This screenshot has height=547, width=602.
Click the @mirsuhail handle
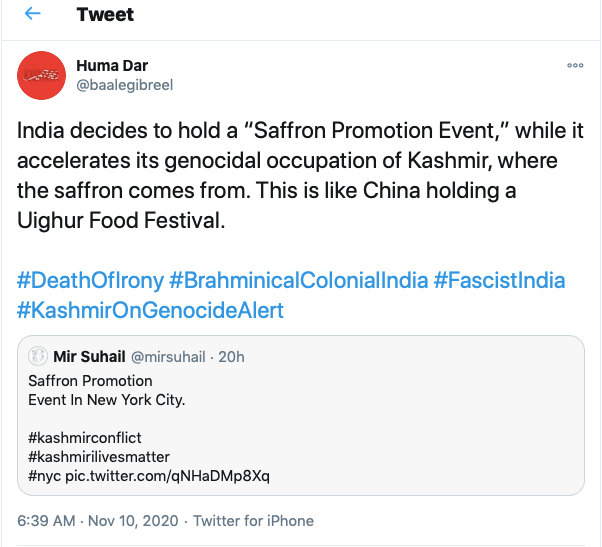point(178,357)
